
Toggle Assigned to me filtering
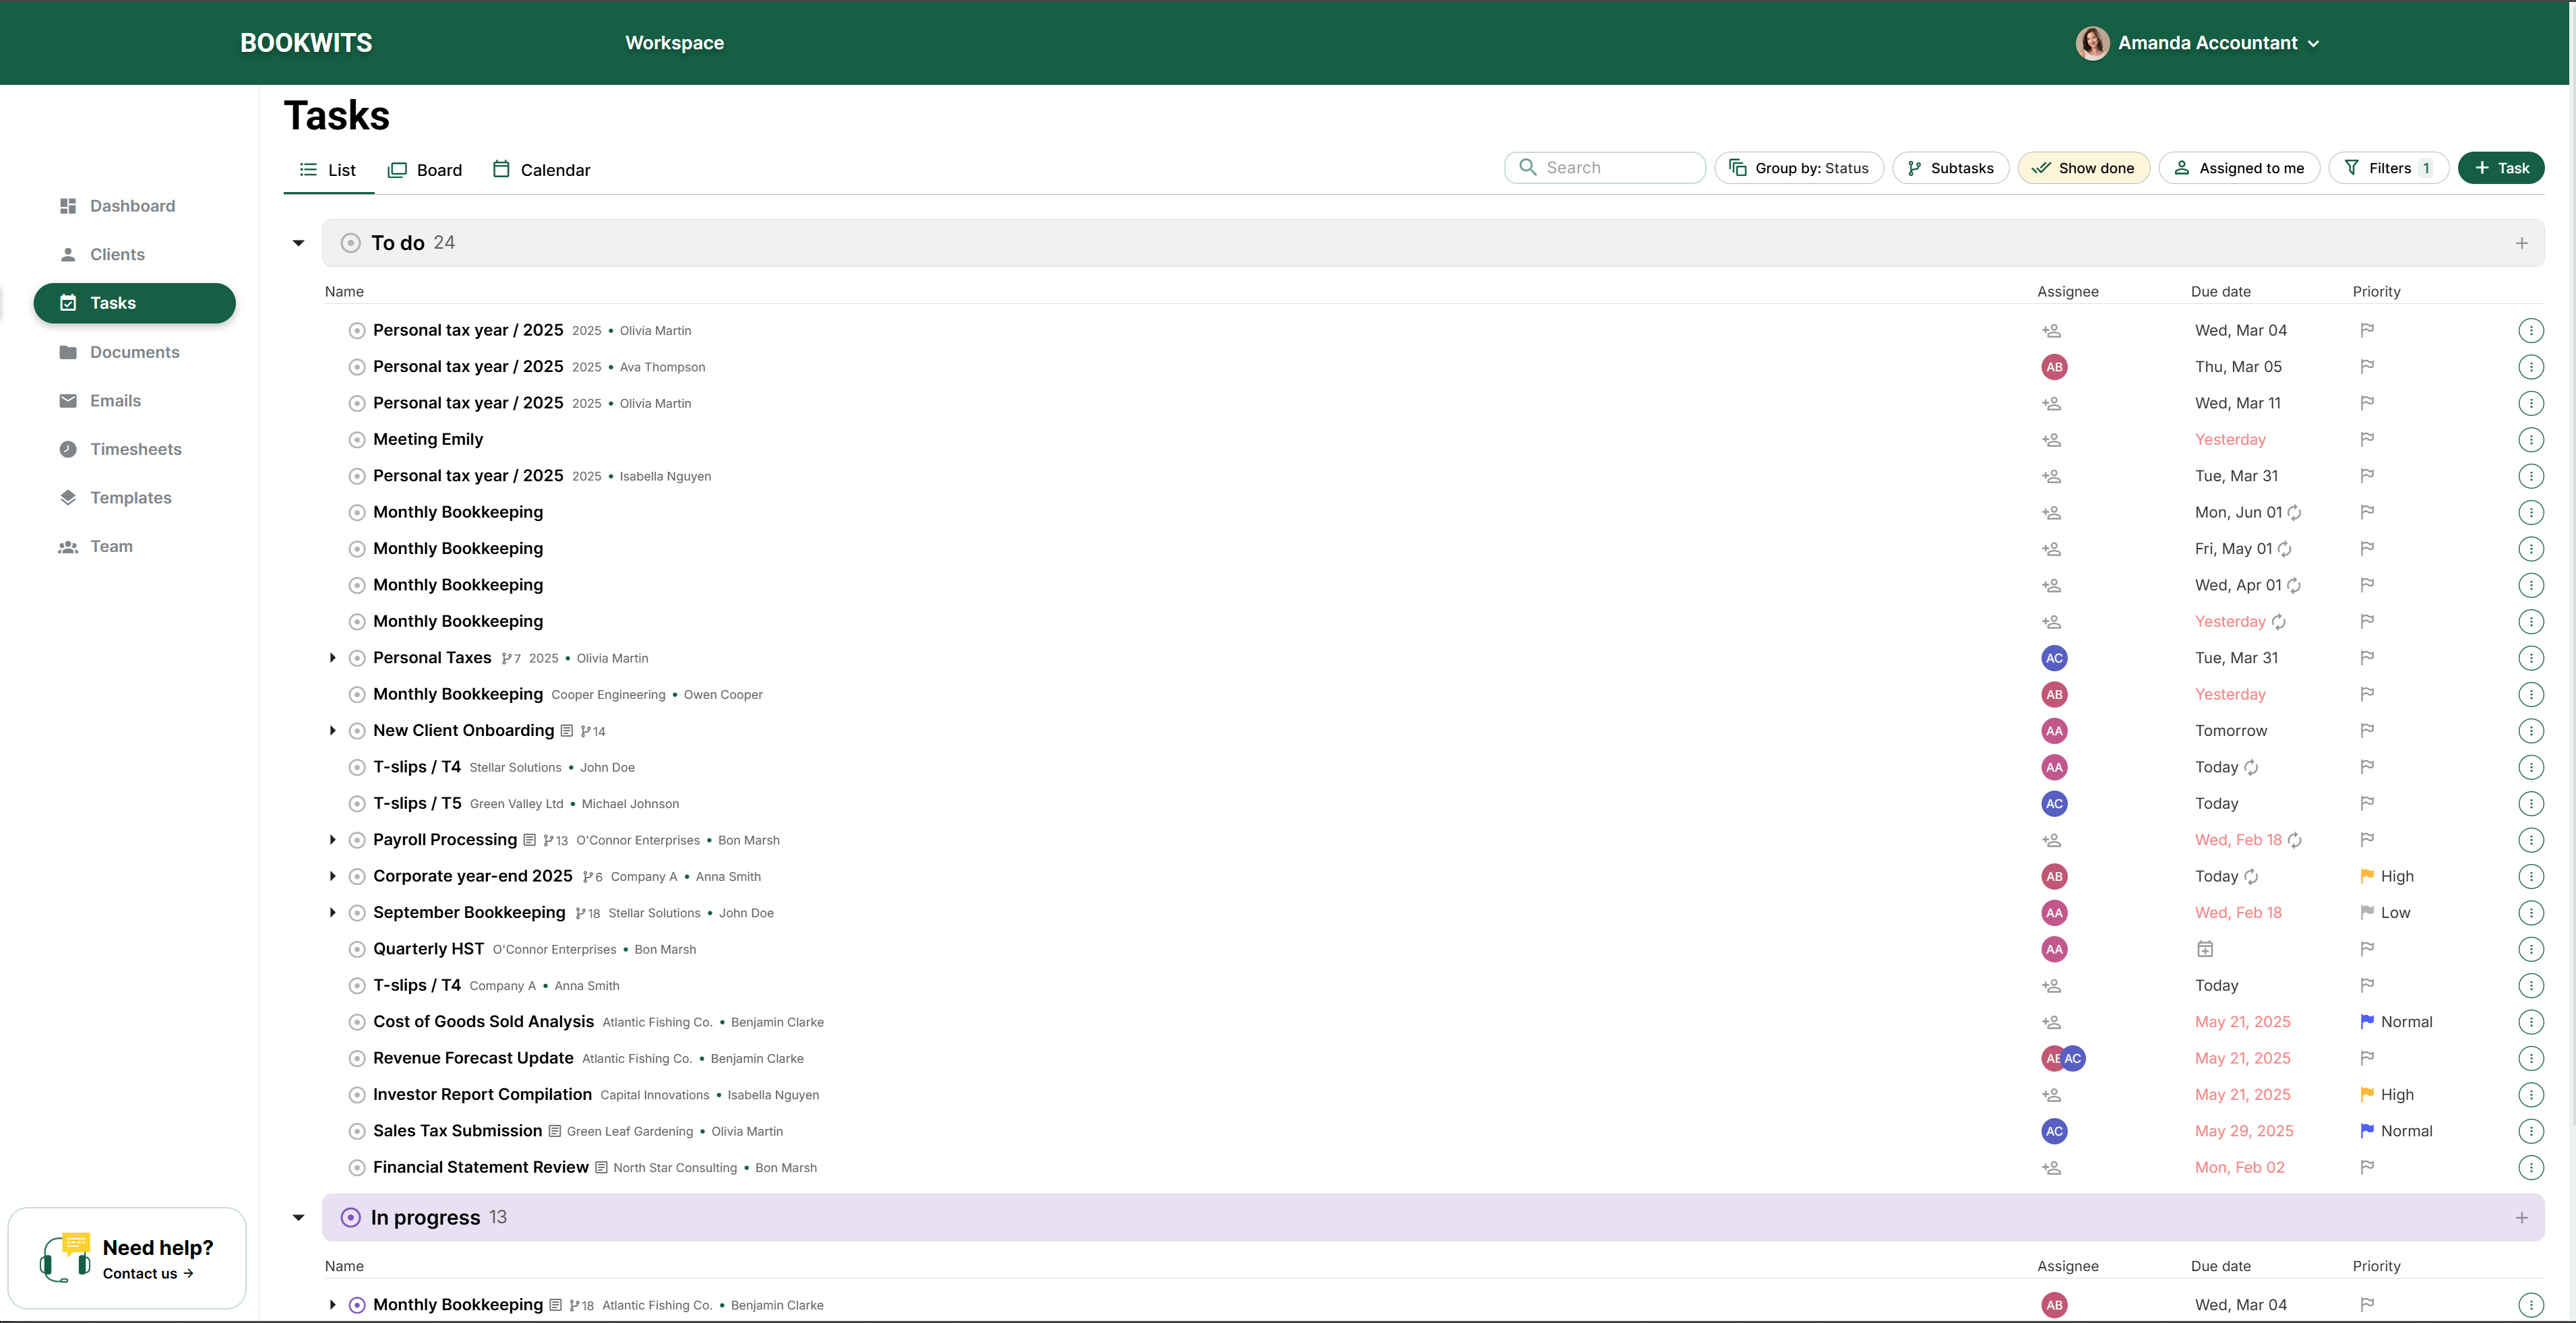(2239, 167)
